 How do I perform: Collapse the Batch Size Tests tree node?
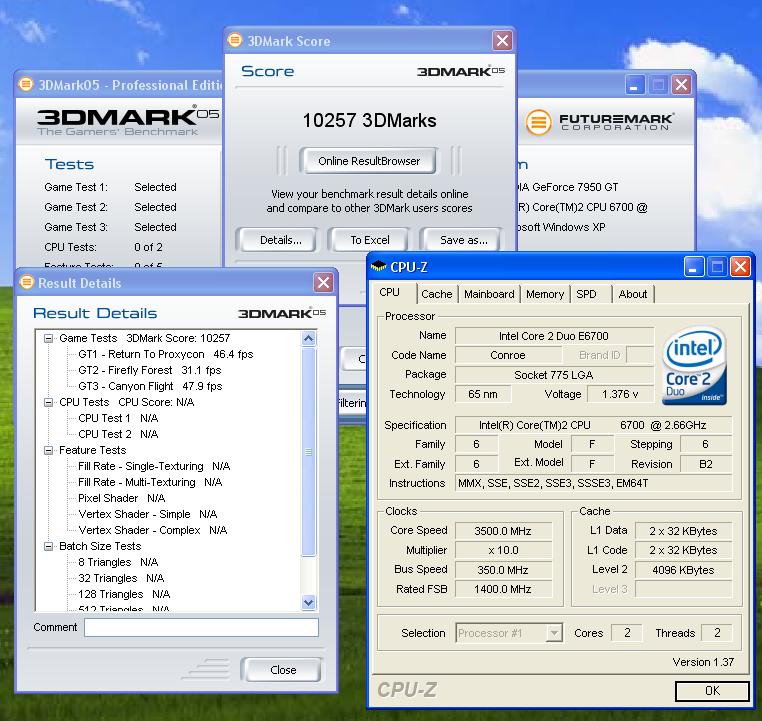[48, 547]
